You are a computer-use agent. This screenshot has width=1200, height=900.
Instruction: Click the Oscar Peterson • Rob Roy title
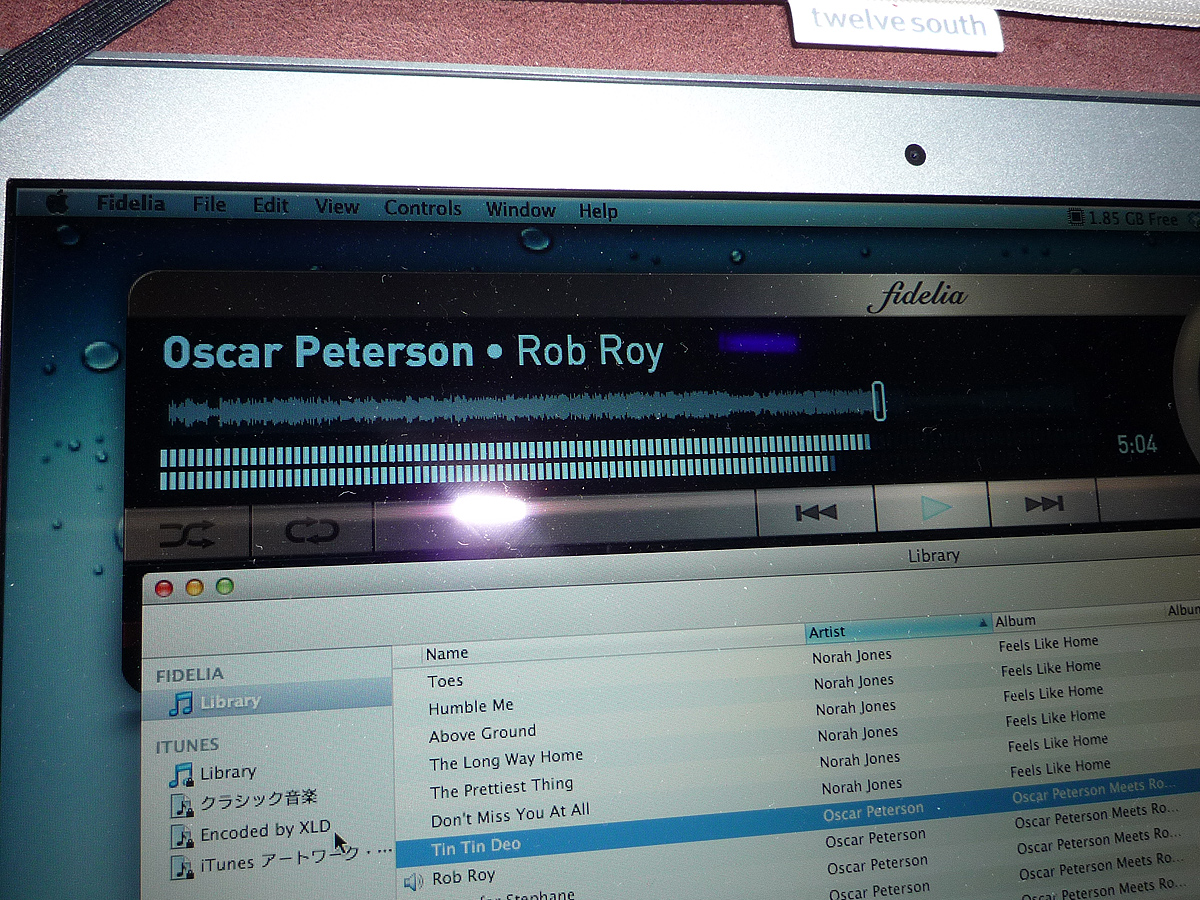pos(413,352)
